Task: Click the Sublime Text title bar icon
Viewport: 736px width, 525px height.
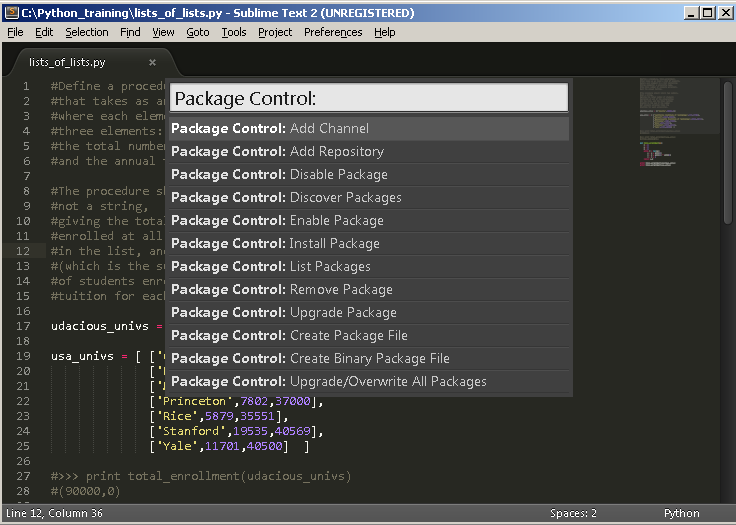Action: tap(11, 13)
